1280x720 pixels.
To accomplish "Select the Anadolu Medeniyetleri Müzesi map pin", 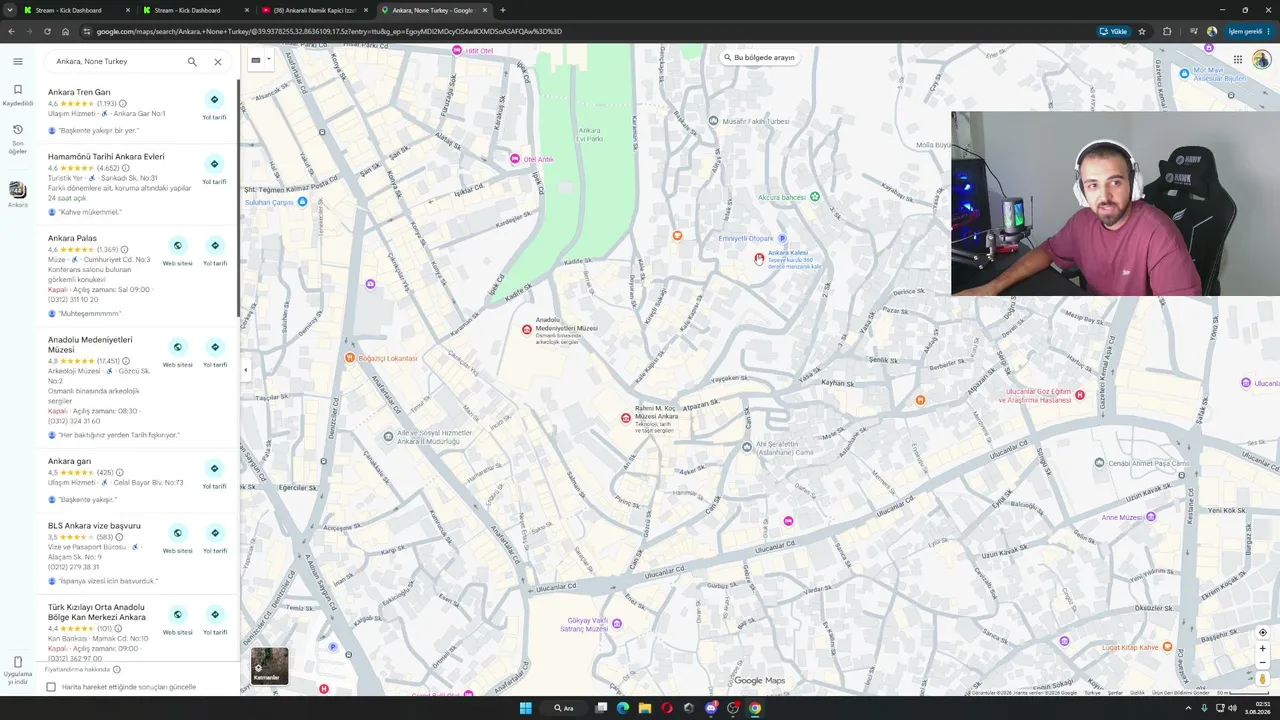I will [527, 329].
